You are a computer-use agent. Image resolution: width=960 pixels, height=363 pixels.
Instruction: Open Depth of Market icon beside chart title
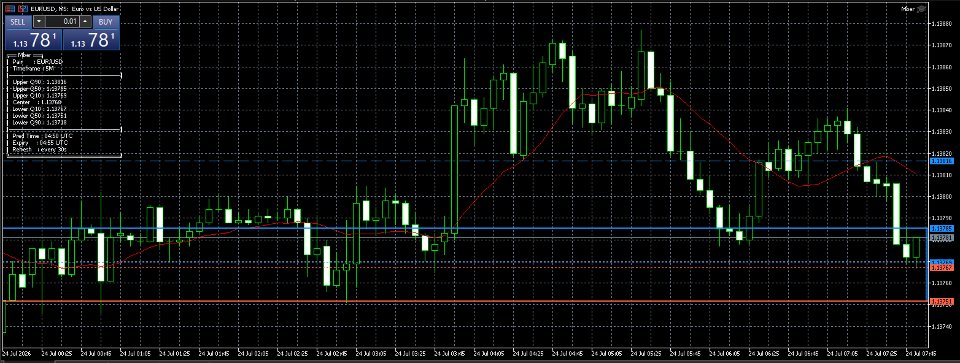[x=23, y=9]
